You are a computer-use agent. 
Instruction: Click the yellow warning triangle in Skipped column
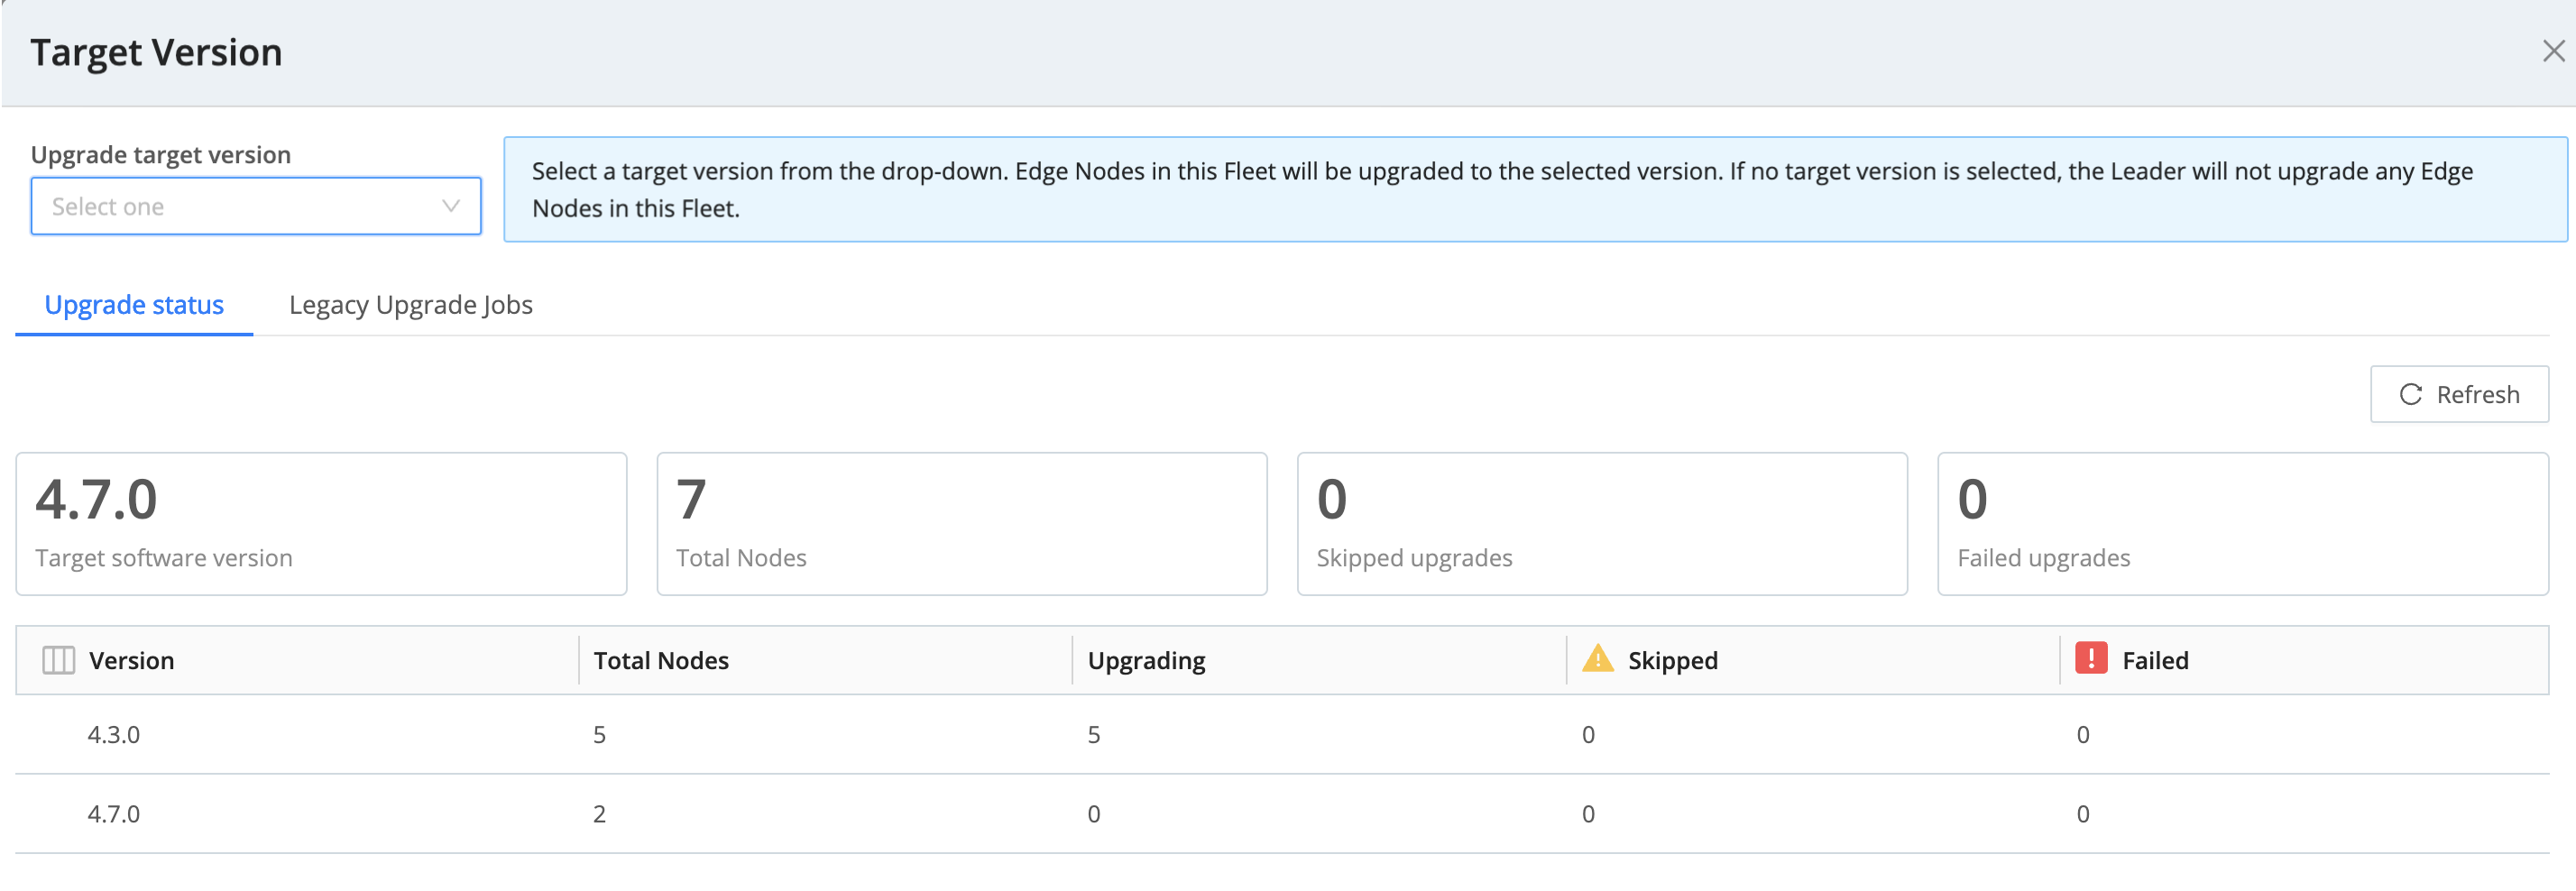click(x=1597, y=659)
